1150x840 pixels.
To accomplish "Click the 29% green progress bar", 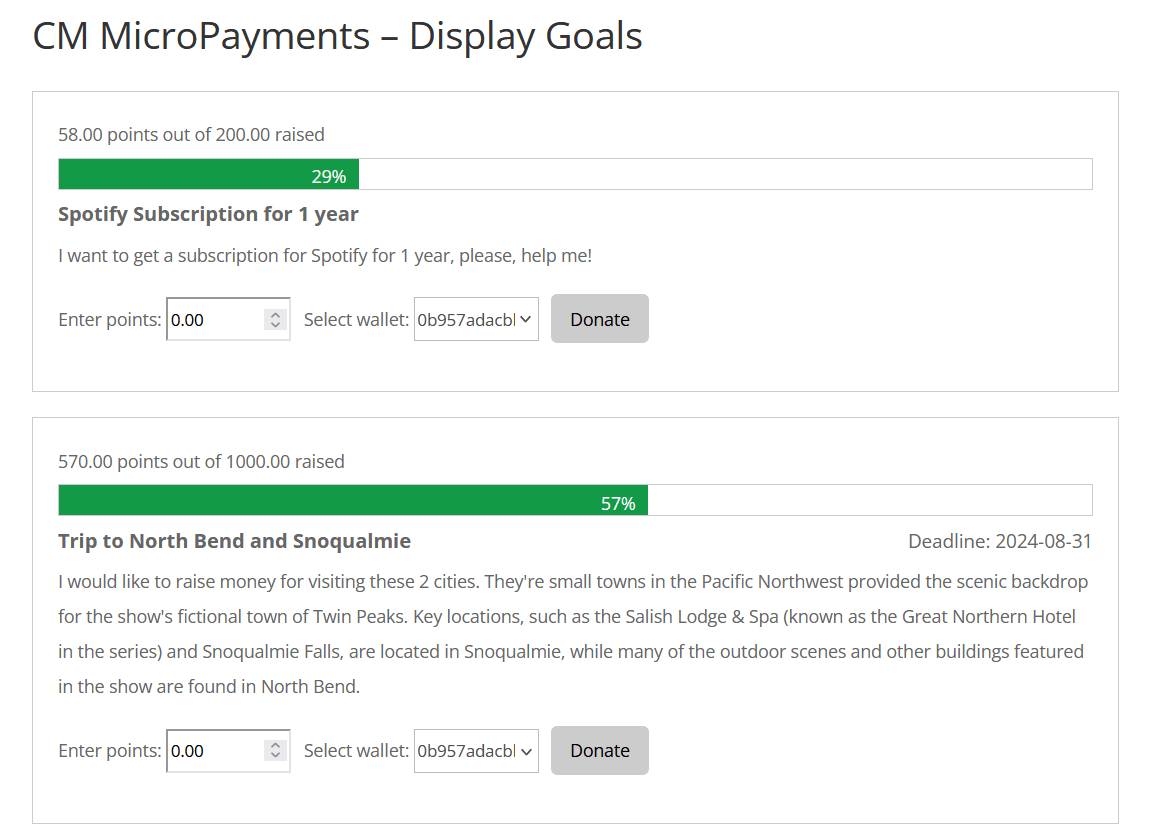I will 208,175.
